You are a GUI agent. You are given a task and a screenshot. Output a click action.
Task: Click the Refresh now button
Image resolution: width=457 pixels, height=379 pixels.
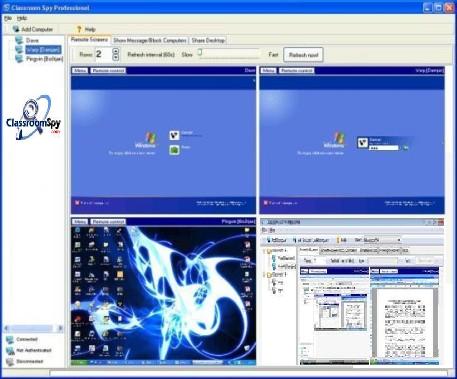pyautogui.click(x=303, y=55)
